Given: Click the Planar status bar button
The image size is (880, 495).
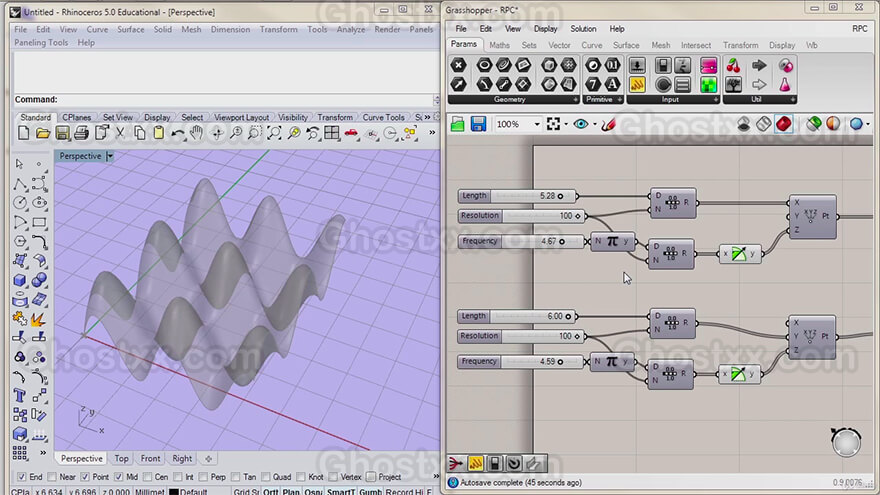Looking at the screenshot, I should click(291, 491).
